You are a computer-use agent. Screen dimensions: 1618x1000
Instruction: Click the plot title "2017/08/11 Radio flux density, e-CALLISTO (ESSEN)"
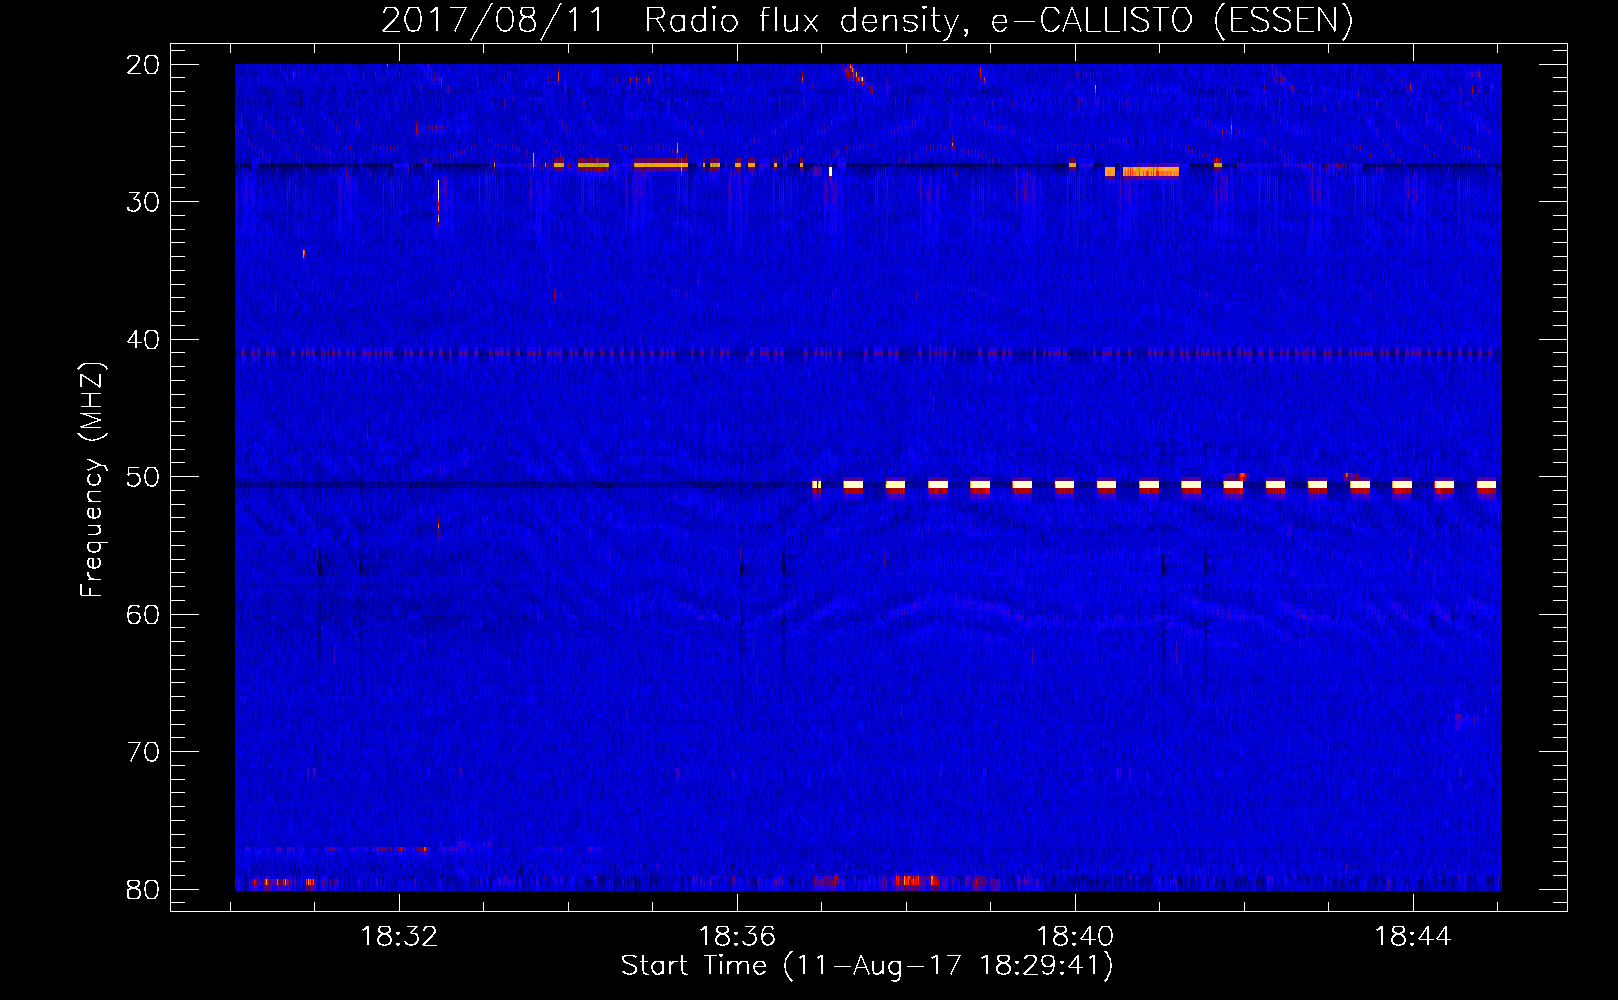coord(867,20)
